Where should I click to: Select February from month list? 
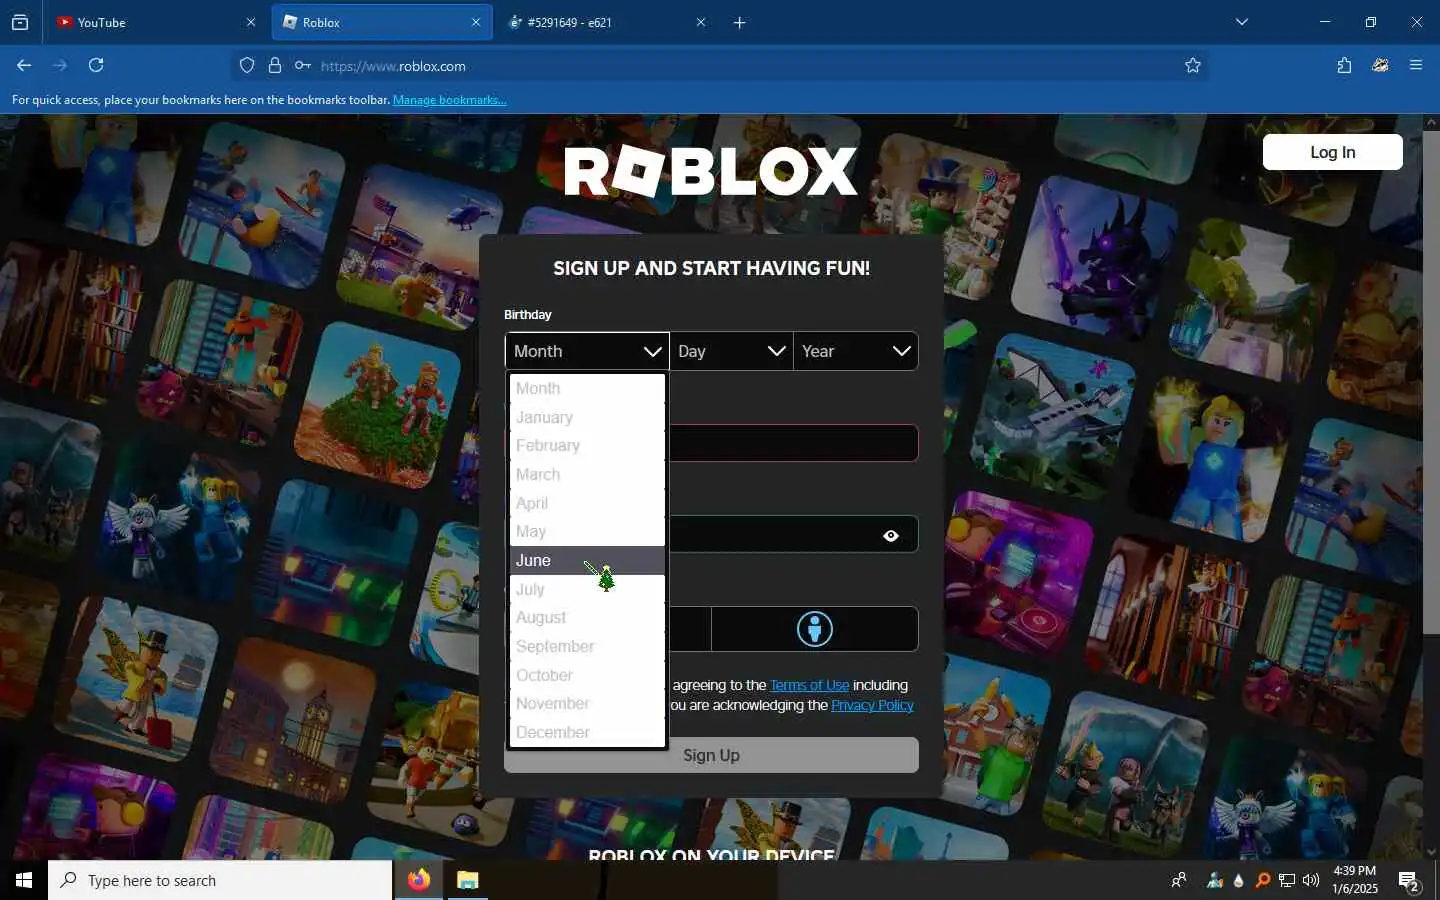point(587,446)
